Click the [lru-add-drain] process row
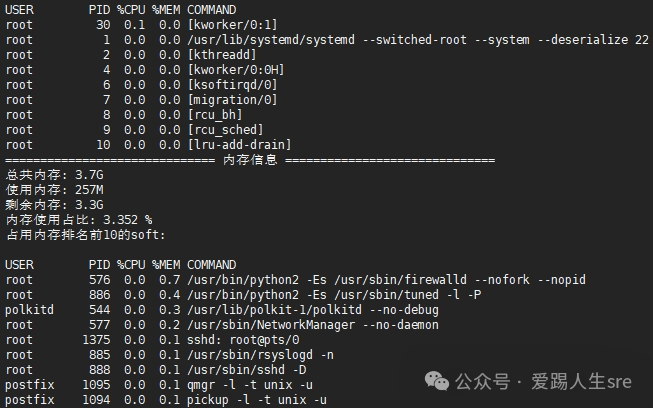The image size is (653, 408). coord(148,145)
